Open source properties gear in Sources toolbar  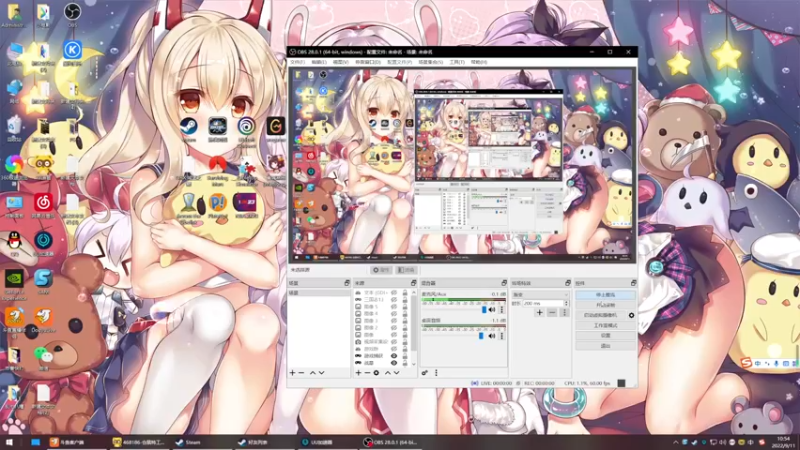pyautogui.click(x=376, y=373)
